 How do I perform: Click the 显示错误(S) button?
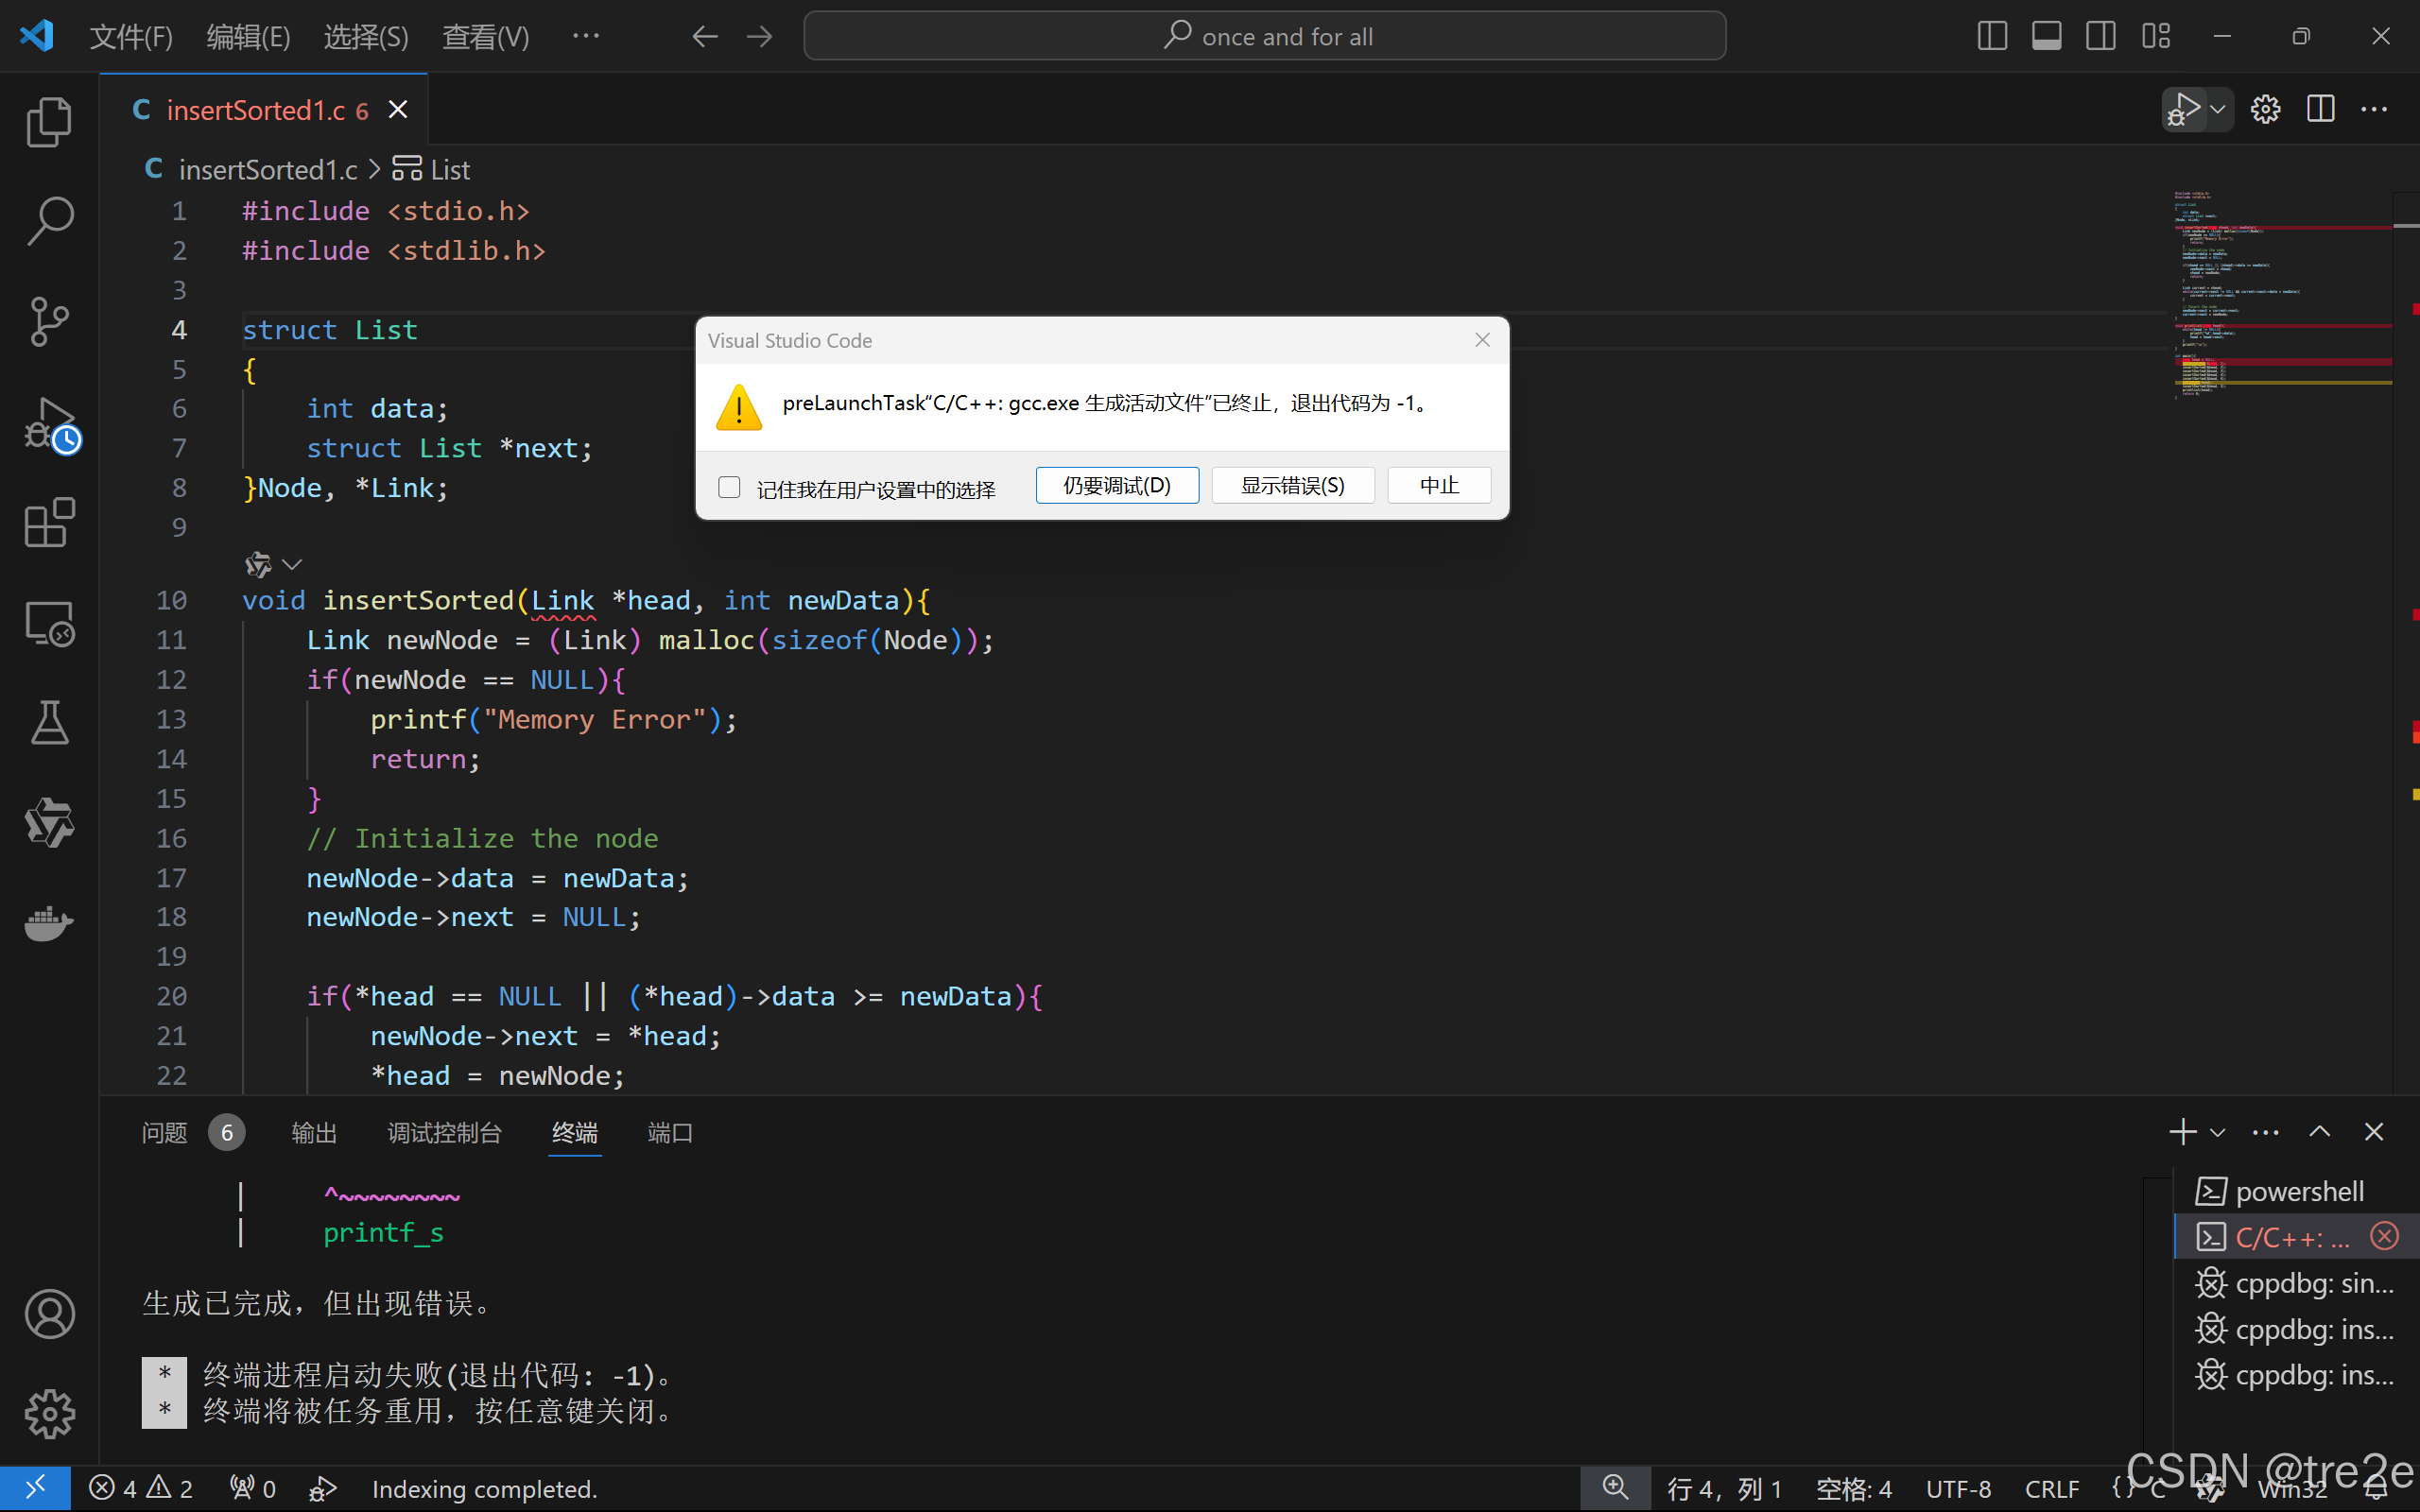click(1292, 486)
